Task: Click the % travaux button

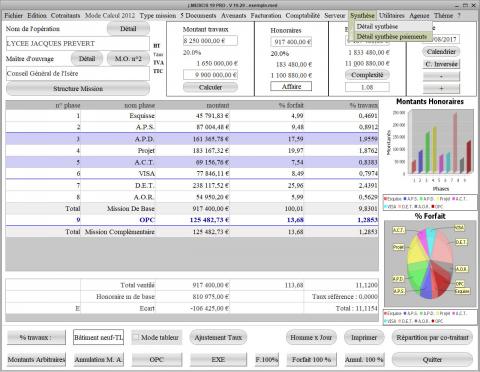Action: (36, 338)
